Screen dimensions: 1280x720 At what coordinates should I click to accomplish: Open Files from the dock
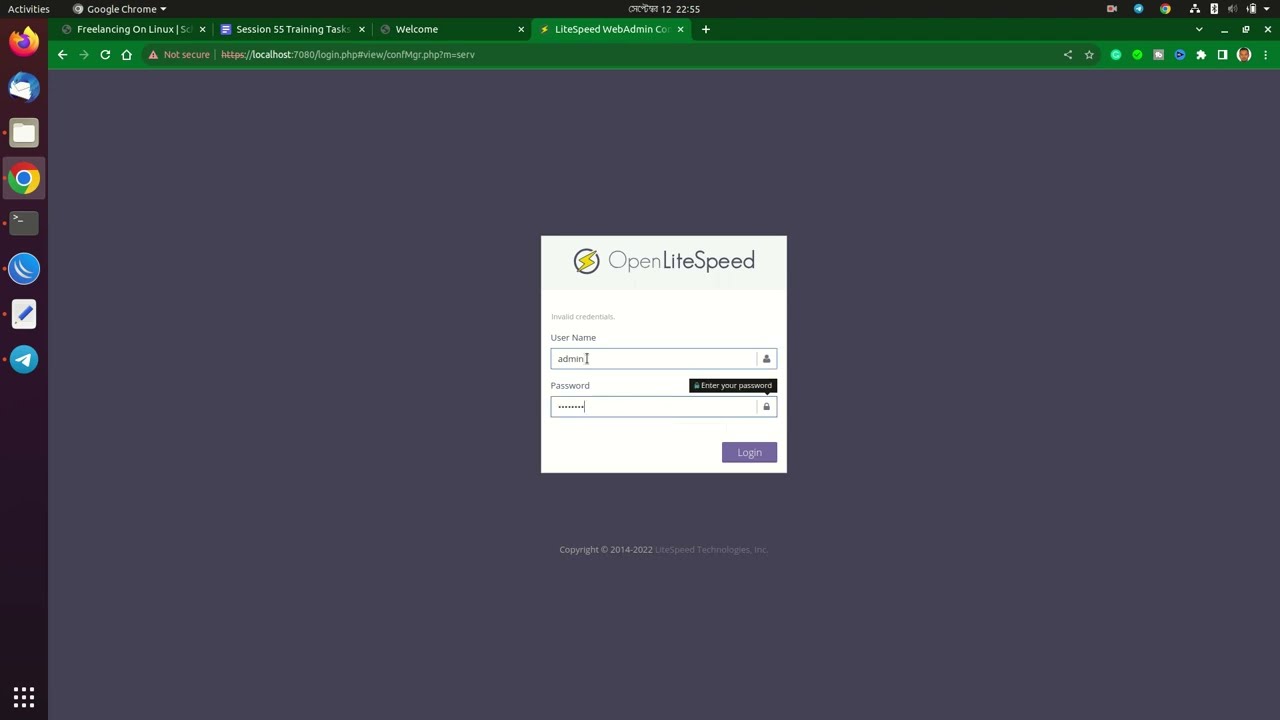coord(24,133)
